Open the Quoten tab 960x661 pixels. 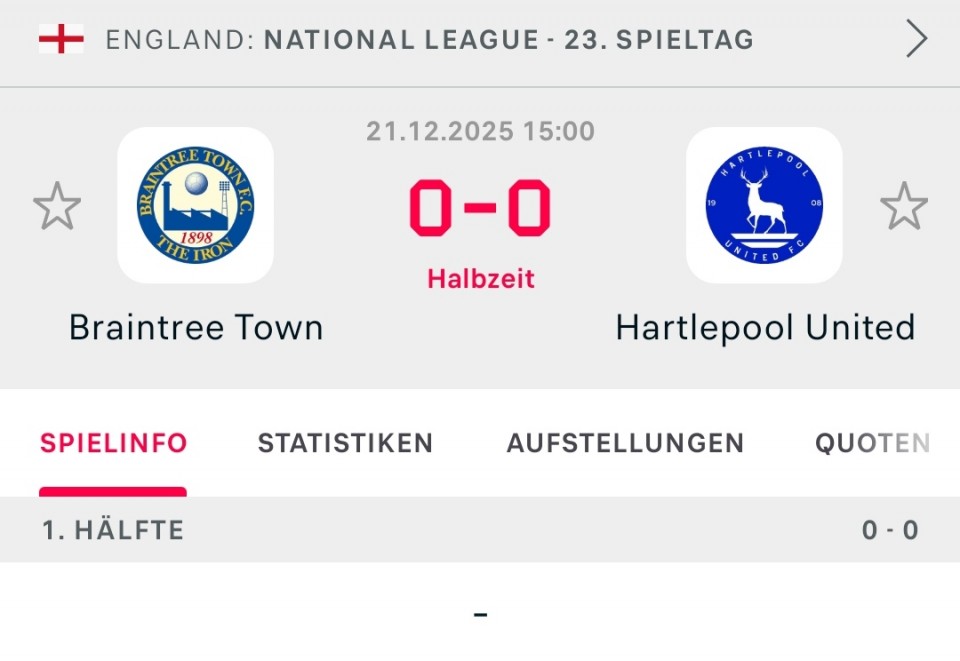coord(872,443)
